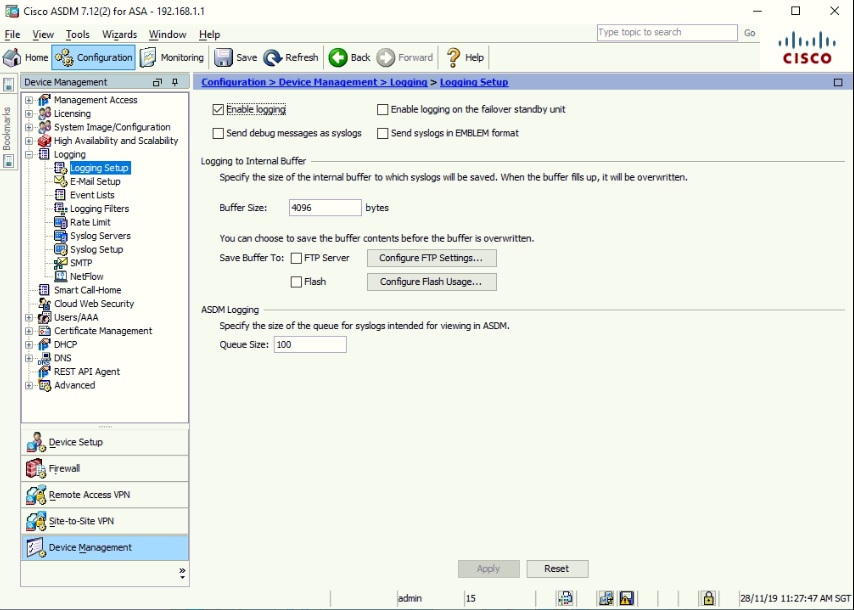Select the NetFlow icon
854x610 pixels.
pos(60,277)
